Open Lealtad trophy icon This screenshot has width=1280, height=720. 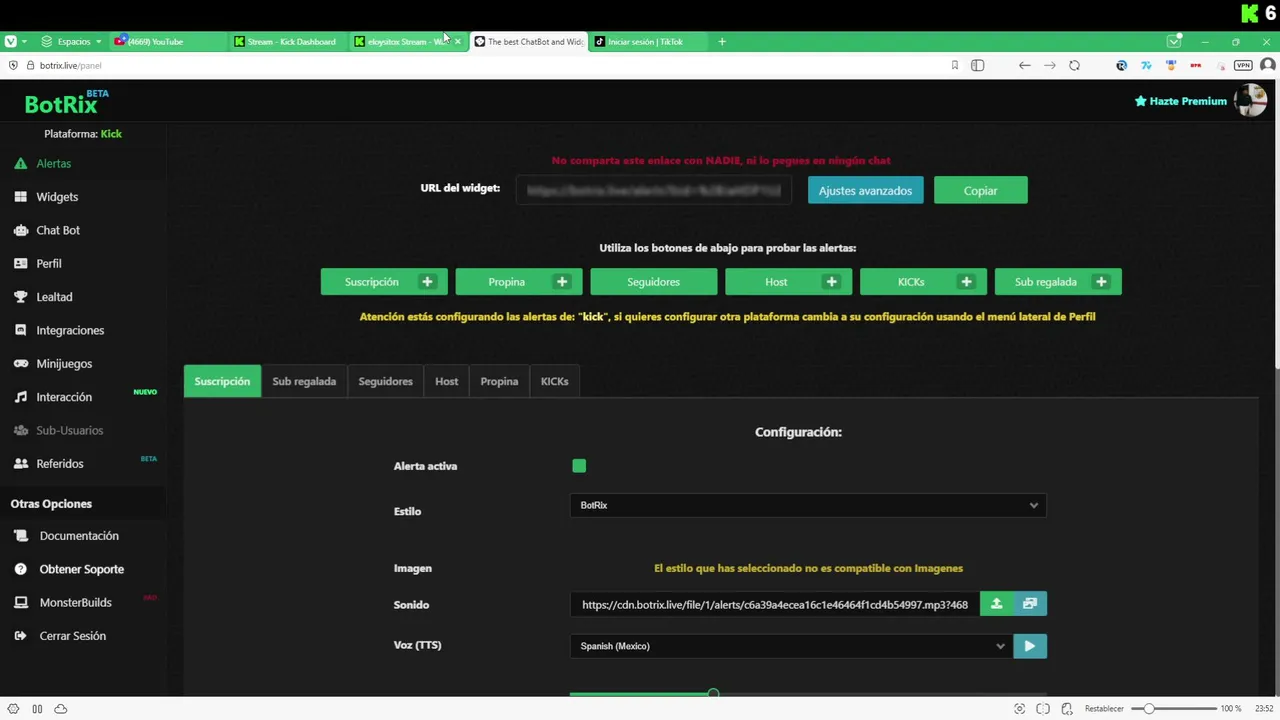pyautogui.click(x=20, y=297)
